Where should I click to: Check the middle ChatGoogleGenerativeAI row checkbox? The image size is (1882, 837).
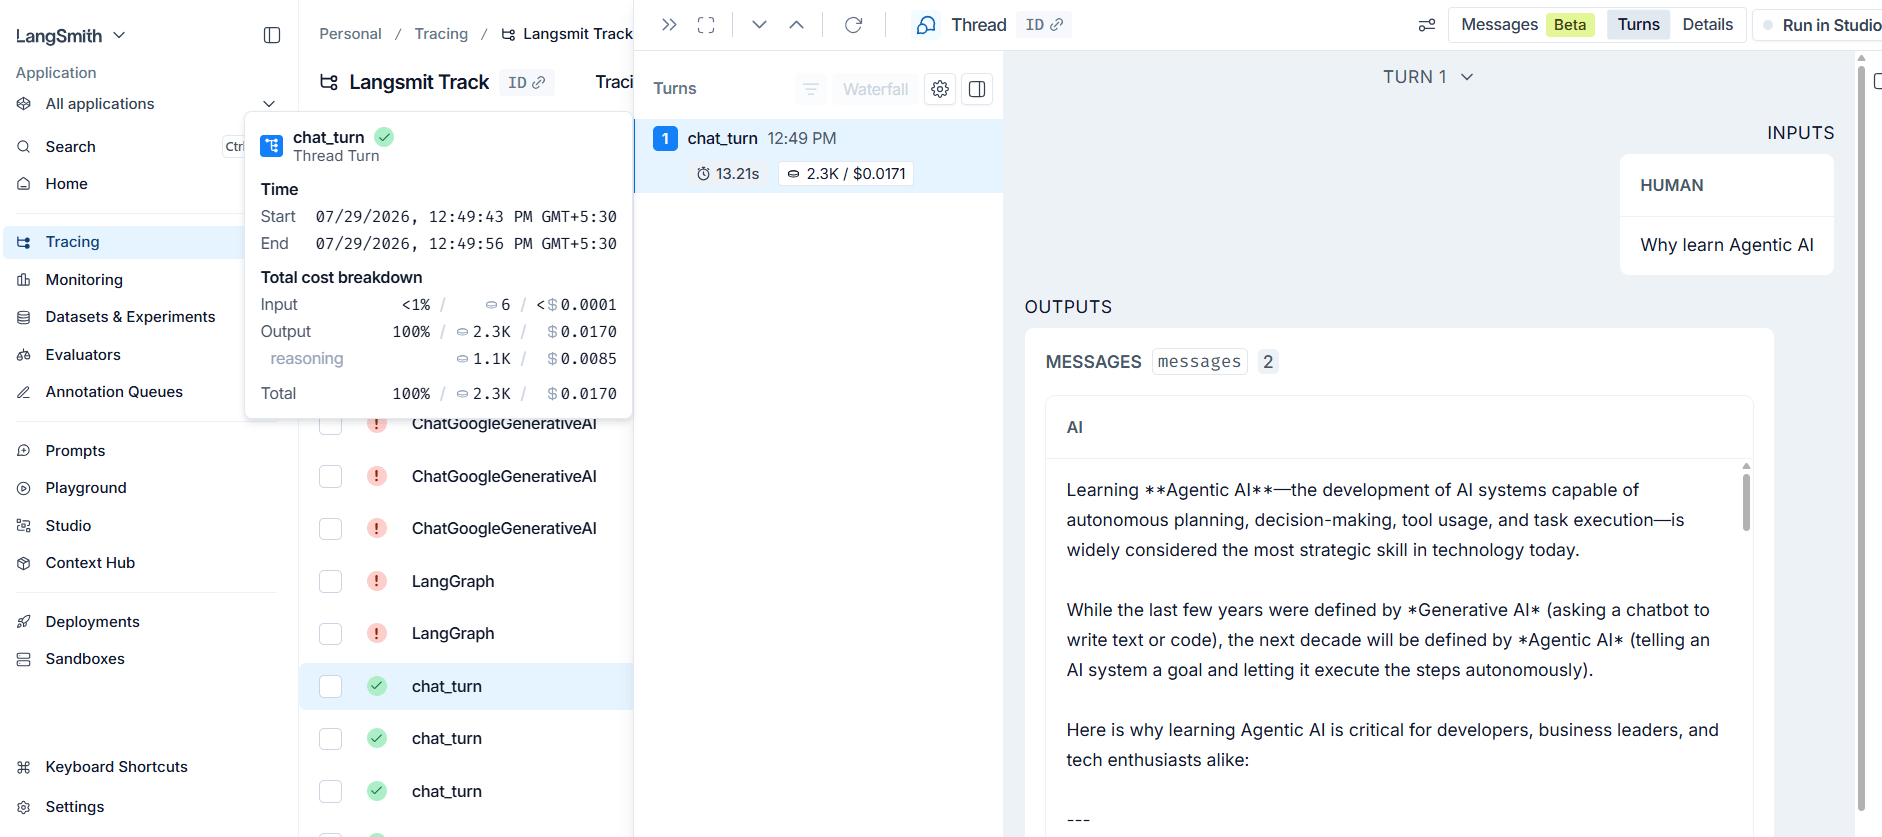click(330, 476)
